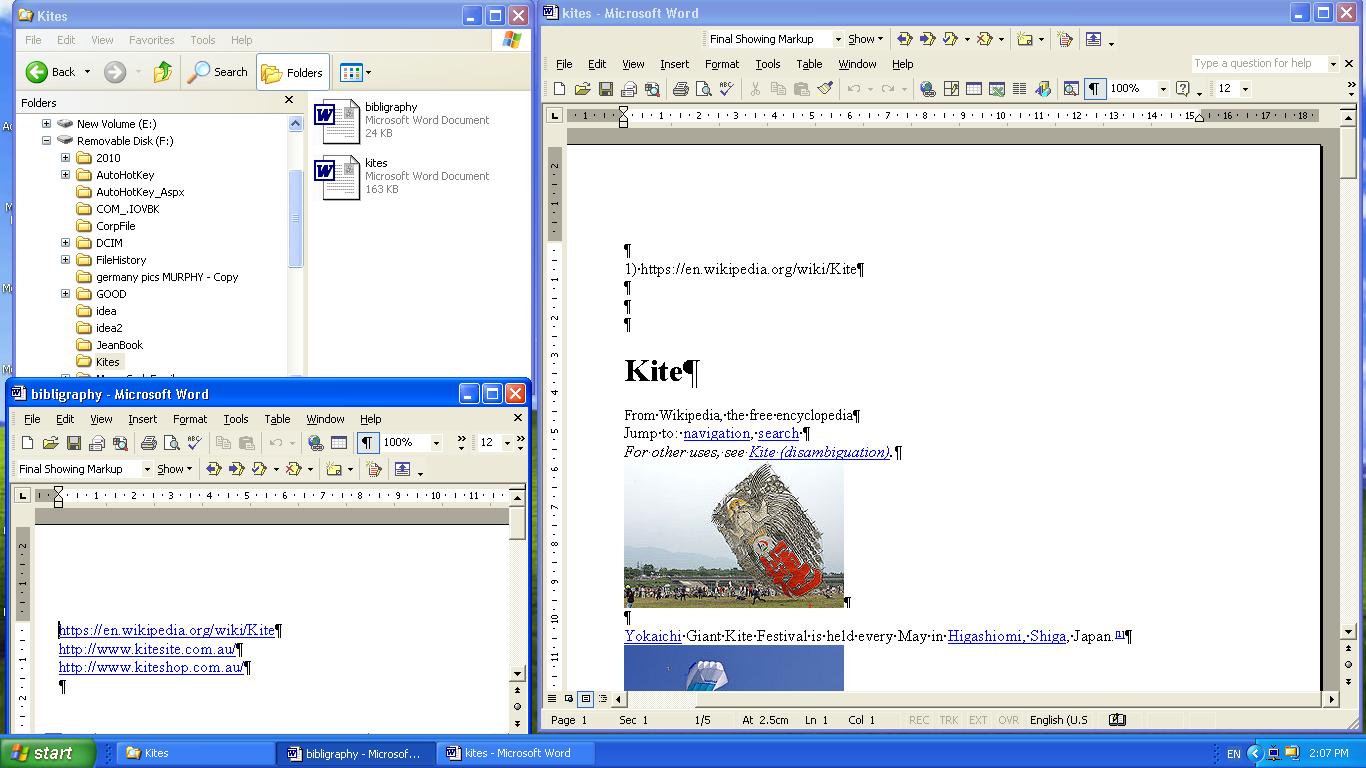Toggle paragraph marks in bibligraphy window
Image resolution: width=1366 pixels, height=768 pixels.
(367, 443)
